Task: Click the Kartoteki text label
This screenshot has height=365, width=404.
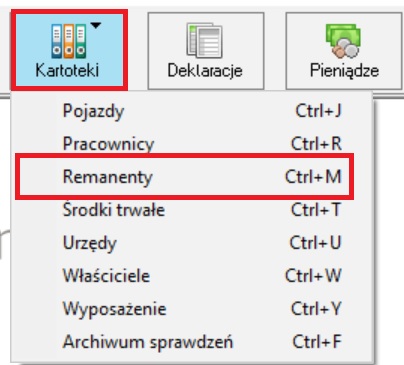Action: tap(67, 71)
